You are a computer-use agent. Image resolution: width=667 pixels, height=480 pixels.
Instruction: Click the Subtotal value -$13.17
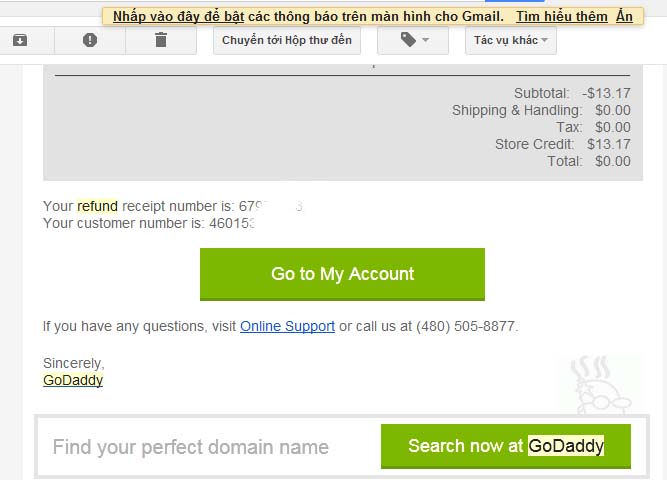(606, 93)
